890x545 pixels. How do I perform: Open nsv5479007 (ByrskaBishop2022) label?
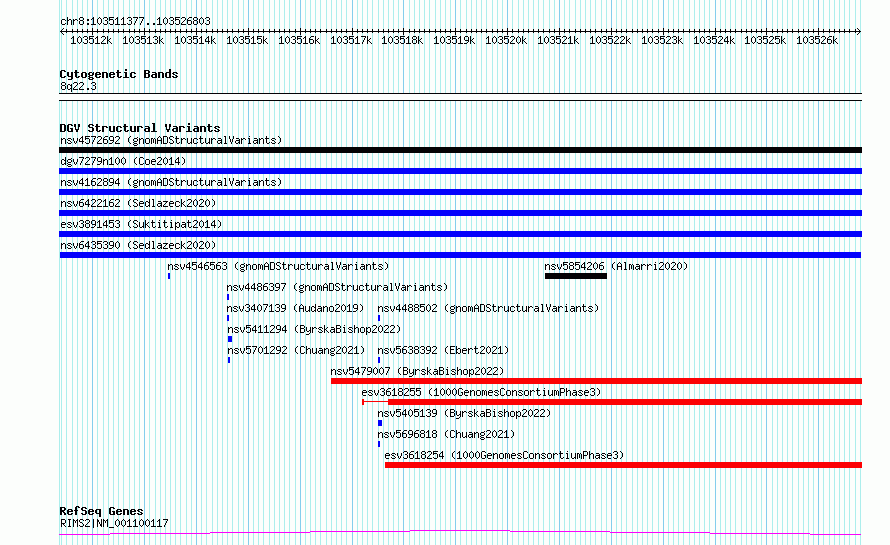tap(417, 371)
